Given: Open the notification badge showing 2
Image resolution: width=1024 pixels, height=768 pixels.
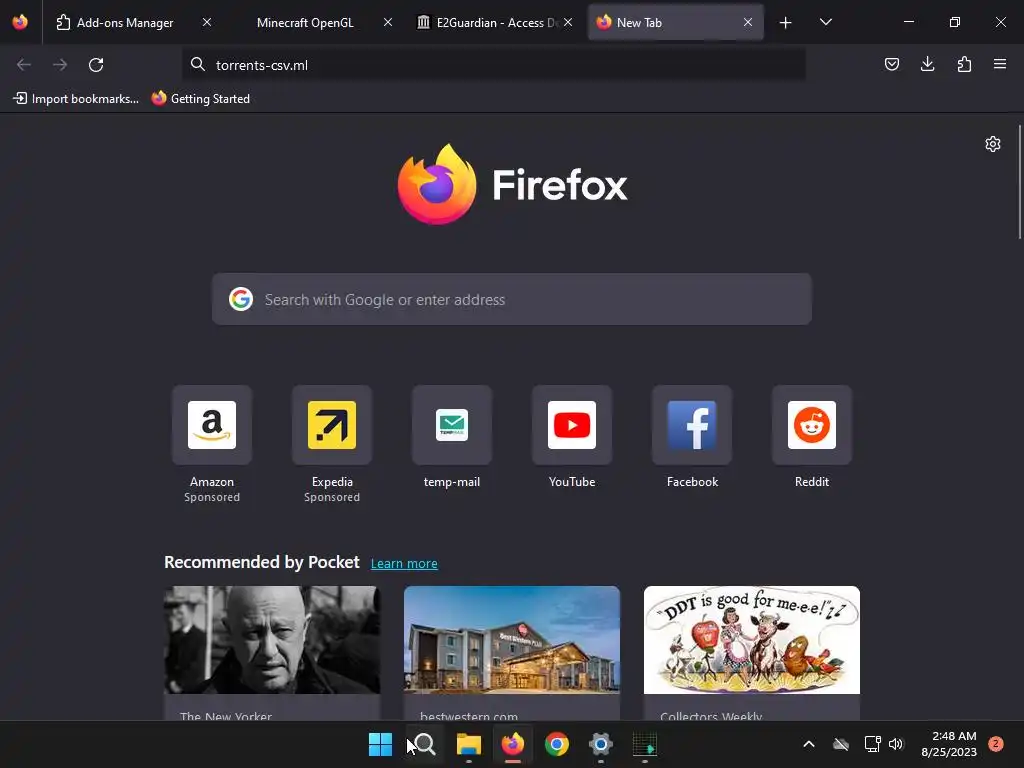Looking at the screenshot, I should click(996, 744).
